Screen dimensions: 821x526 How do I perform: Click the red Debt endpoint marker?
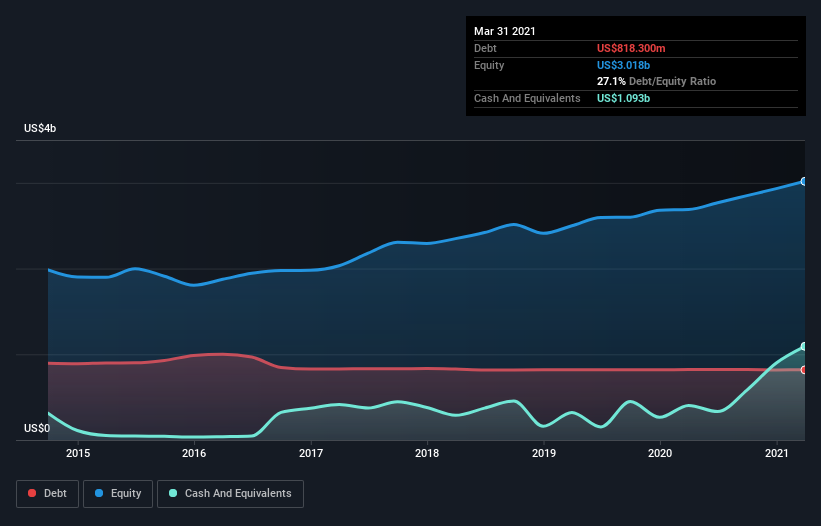(x=804, y=370)
